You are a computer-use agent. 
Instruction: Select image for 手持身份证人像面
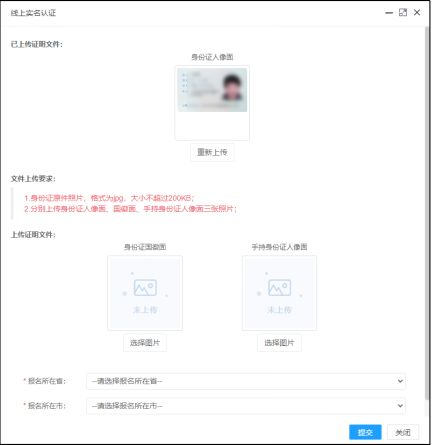click(x=279, y=343)
